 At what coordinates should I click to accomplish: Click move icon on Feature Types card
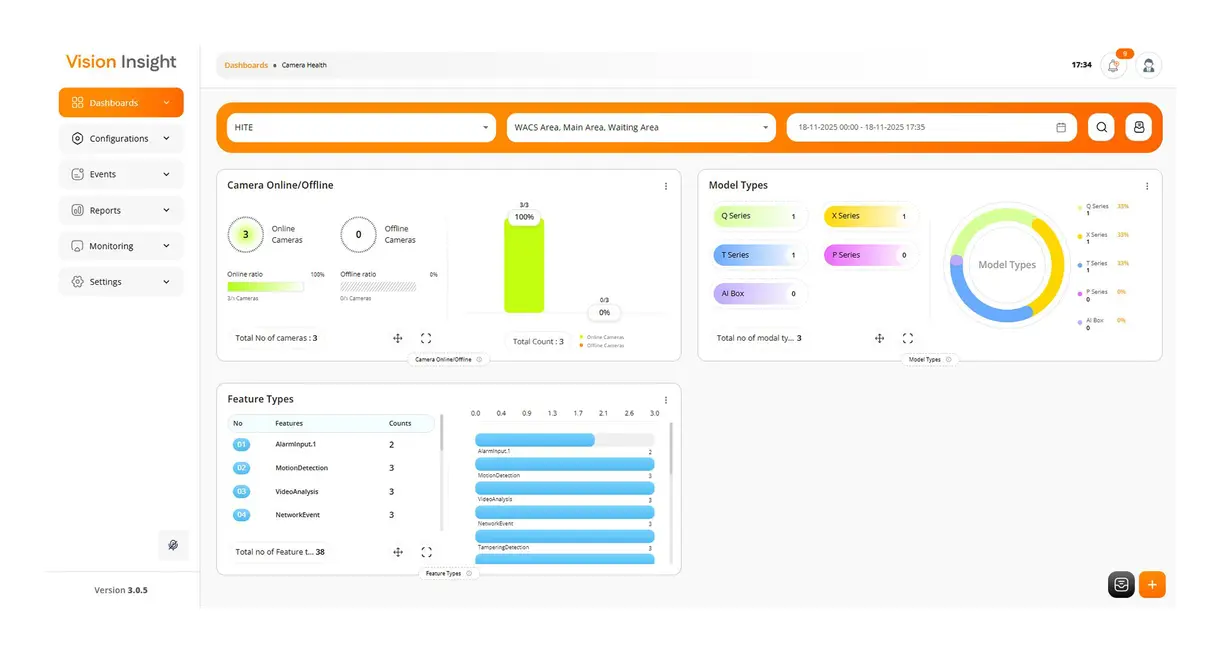(398, 552)
